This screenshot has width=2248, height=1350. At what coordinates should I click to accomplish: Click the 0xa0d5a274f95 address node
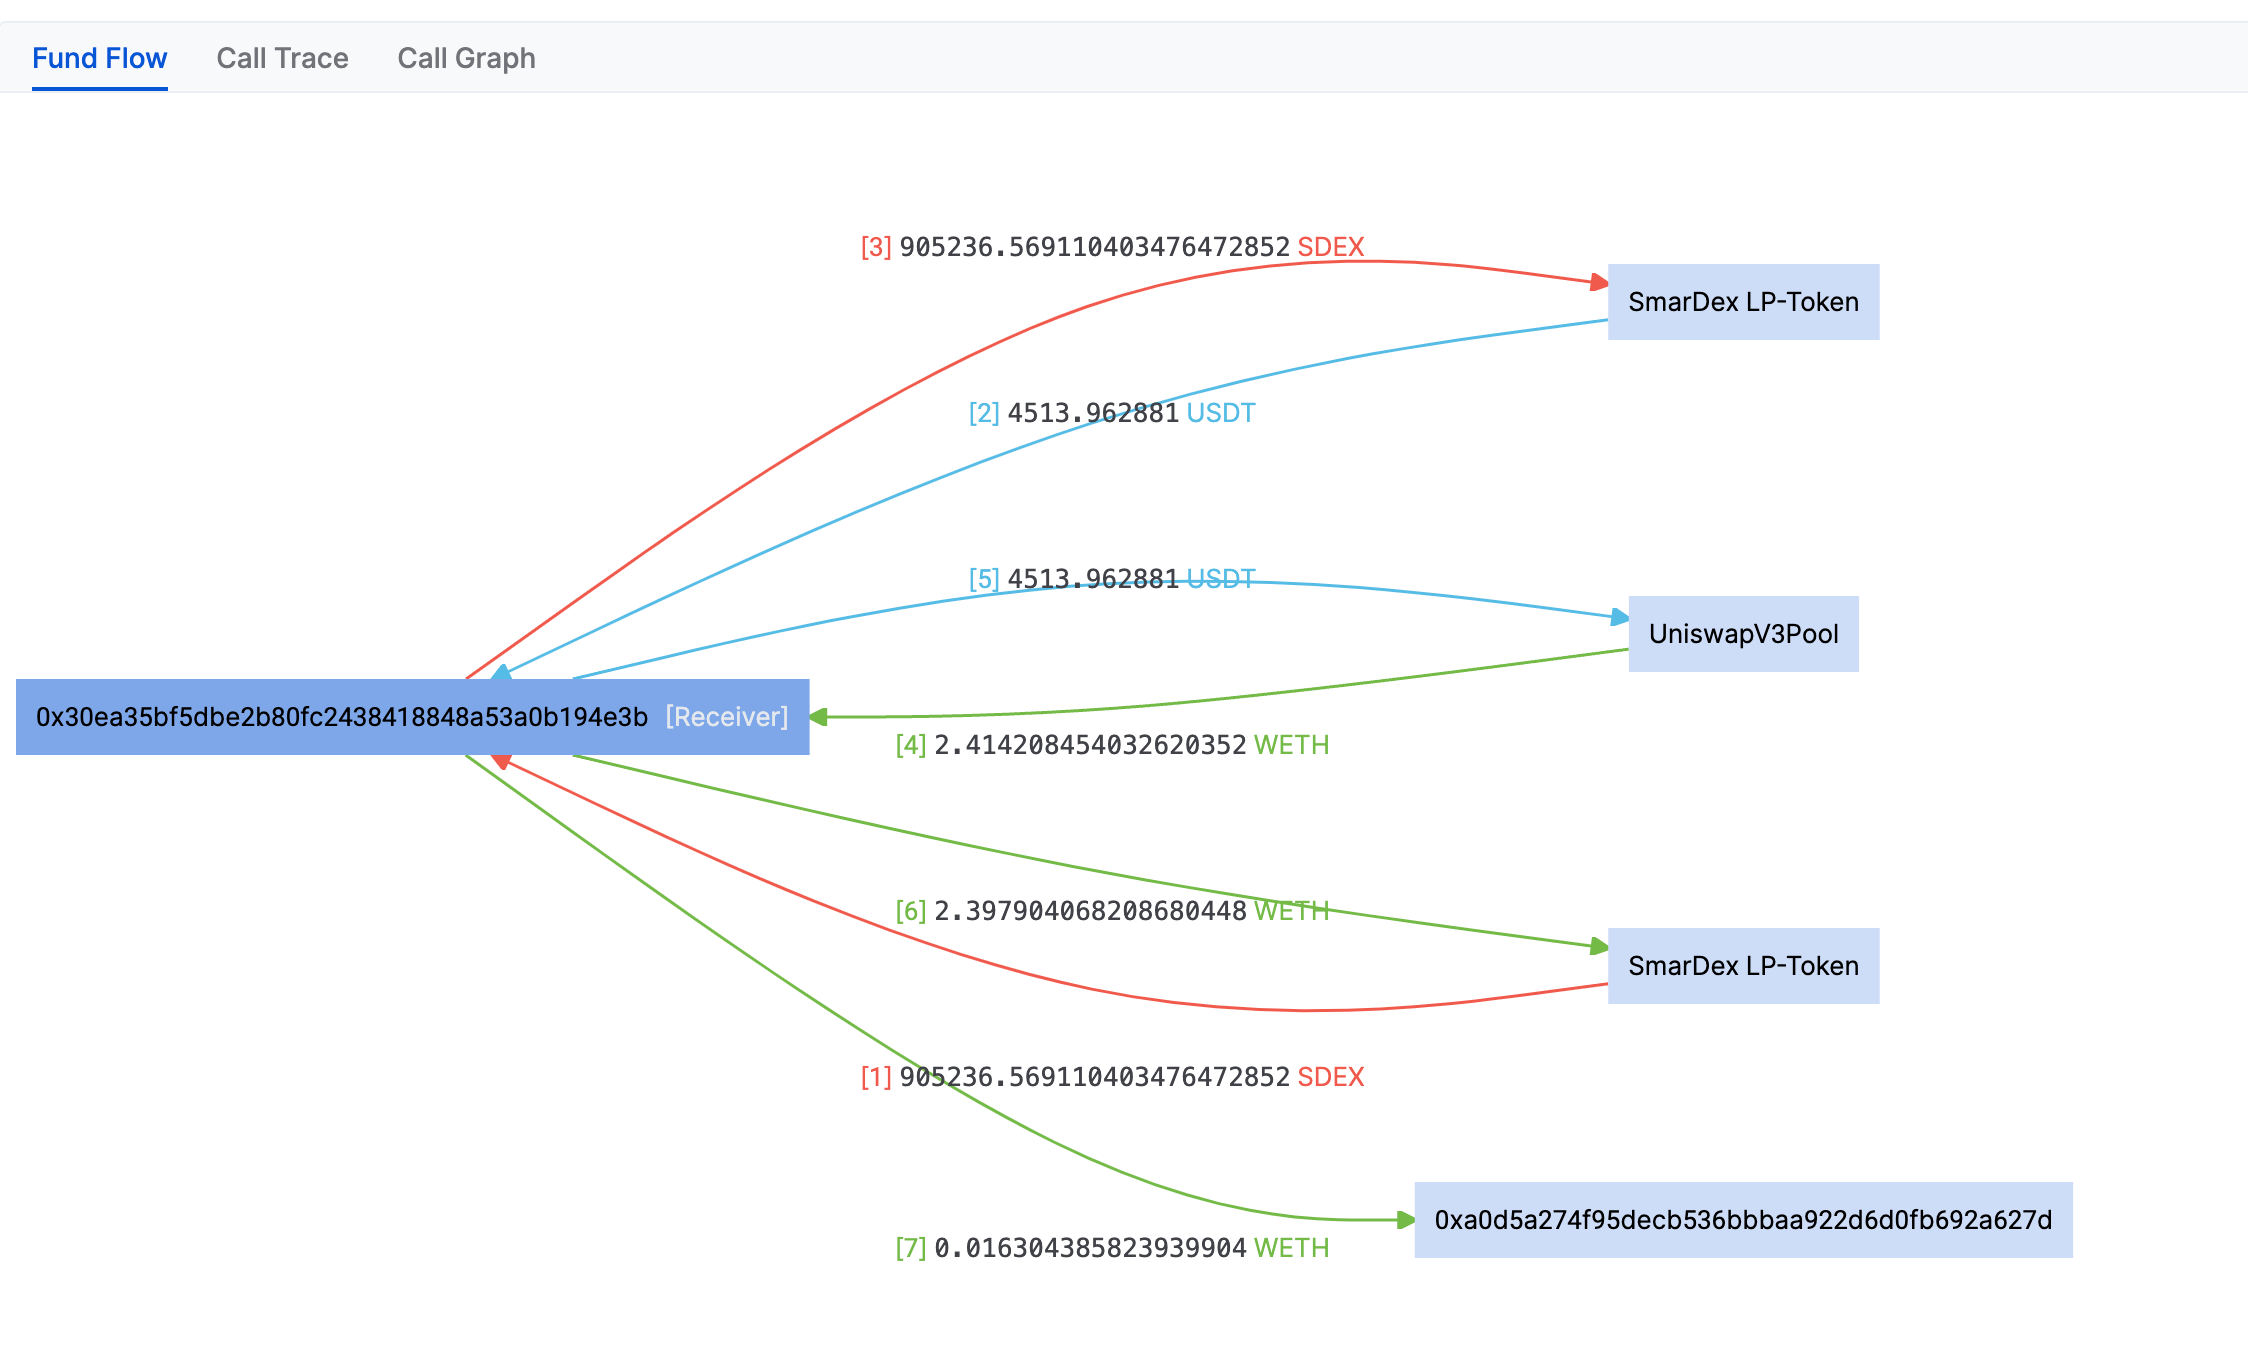pos(1743,1220)
